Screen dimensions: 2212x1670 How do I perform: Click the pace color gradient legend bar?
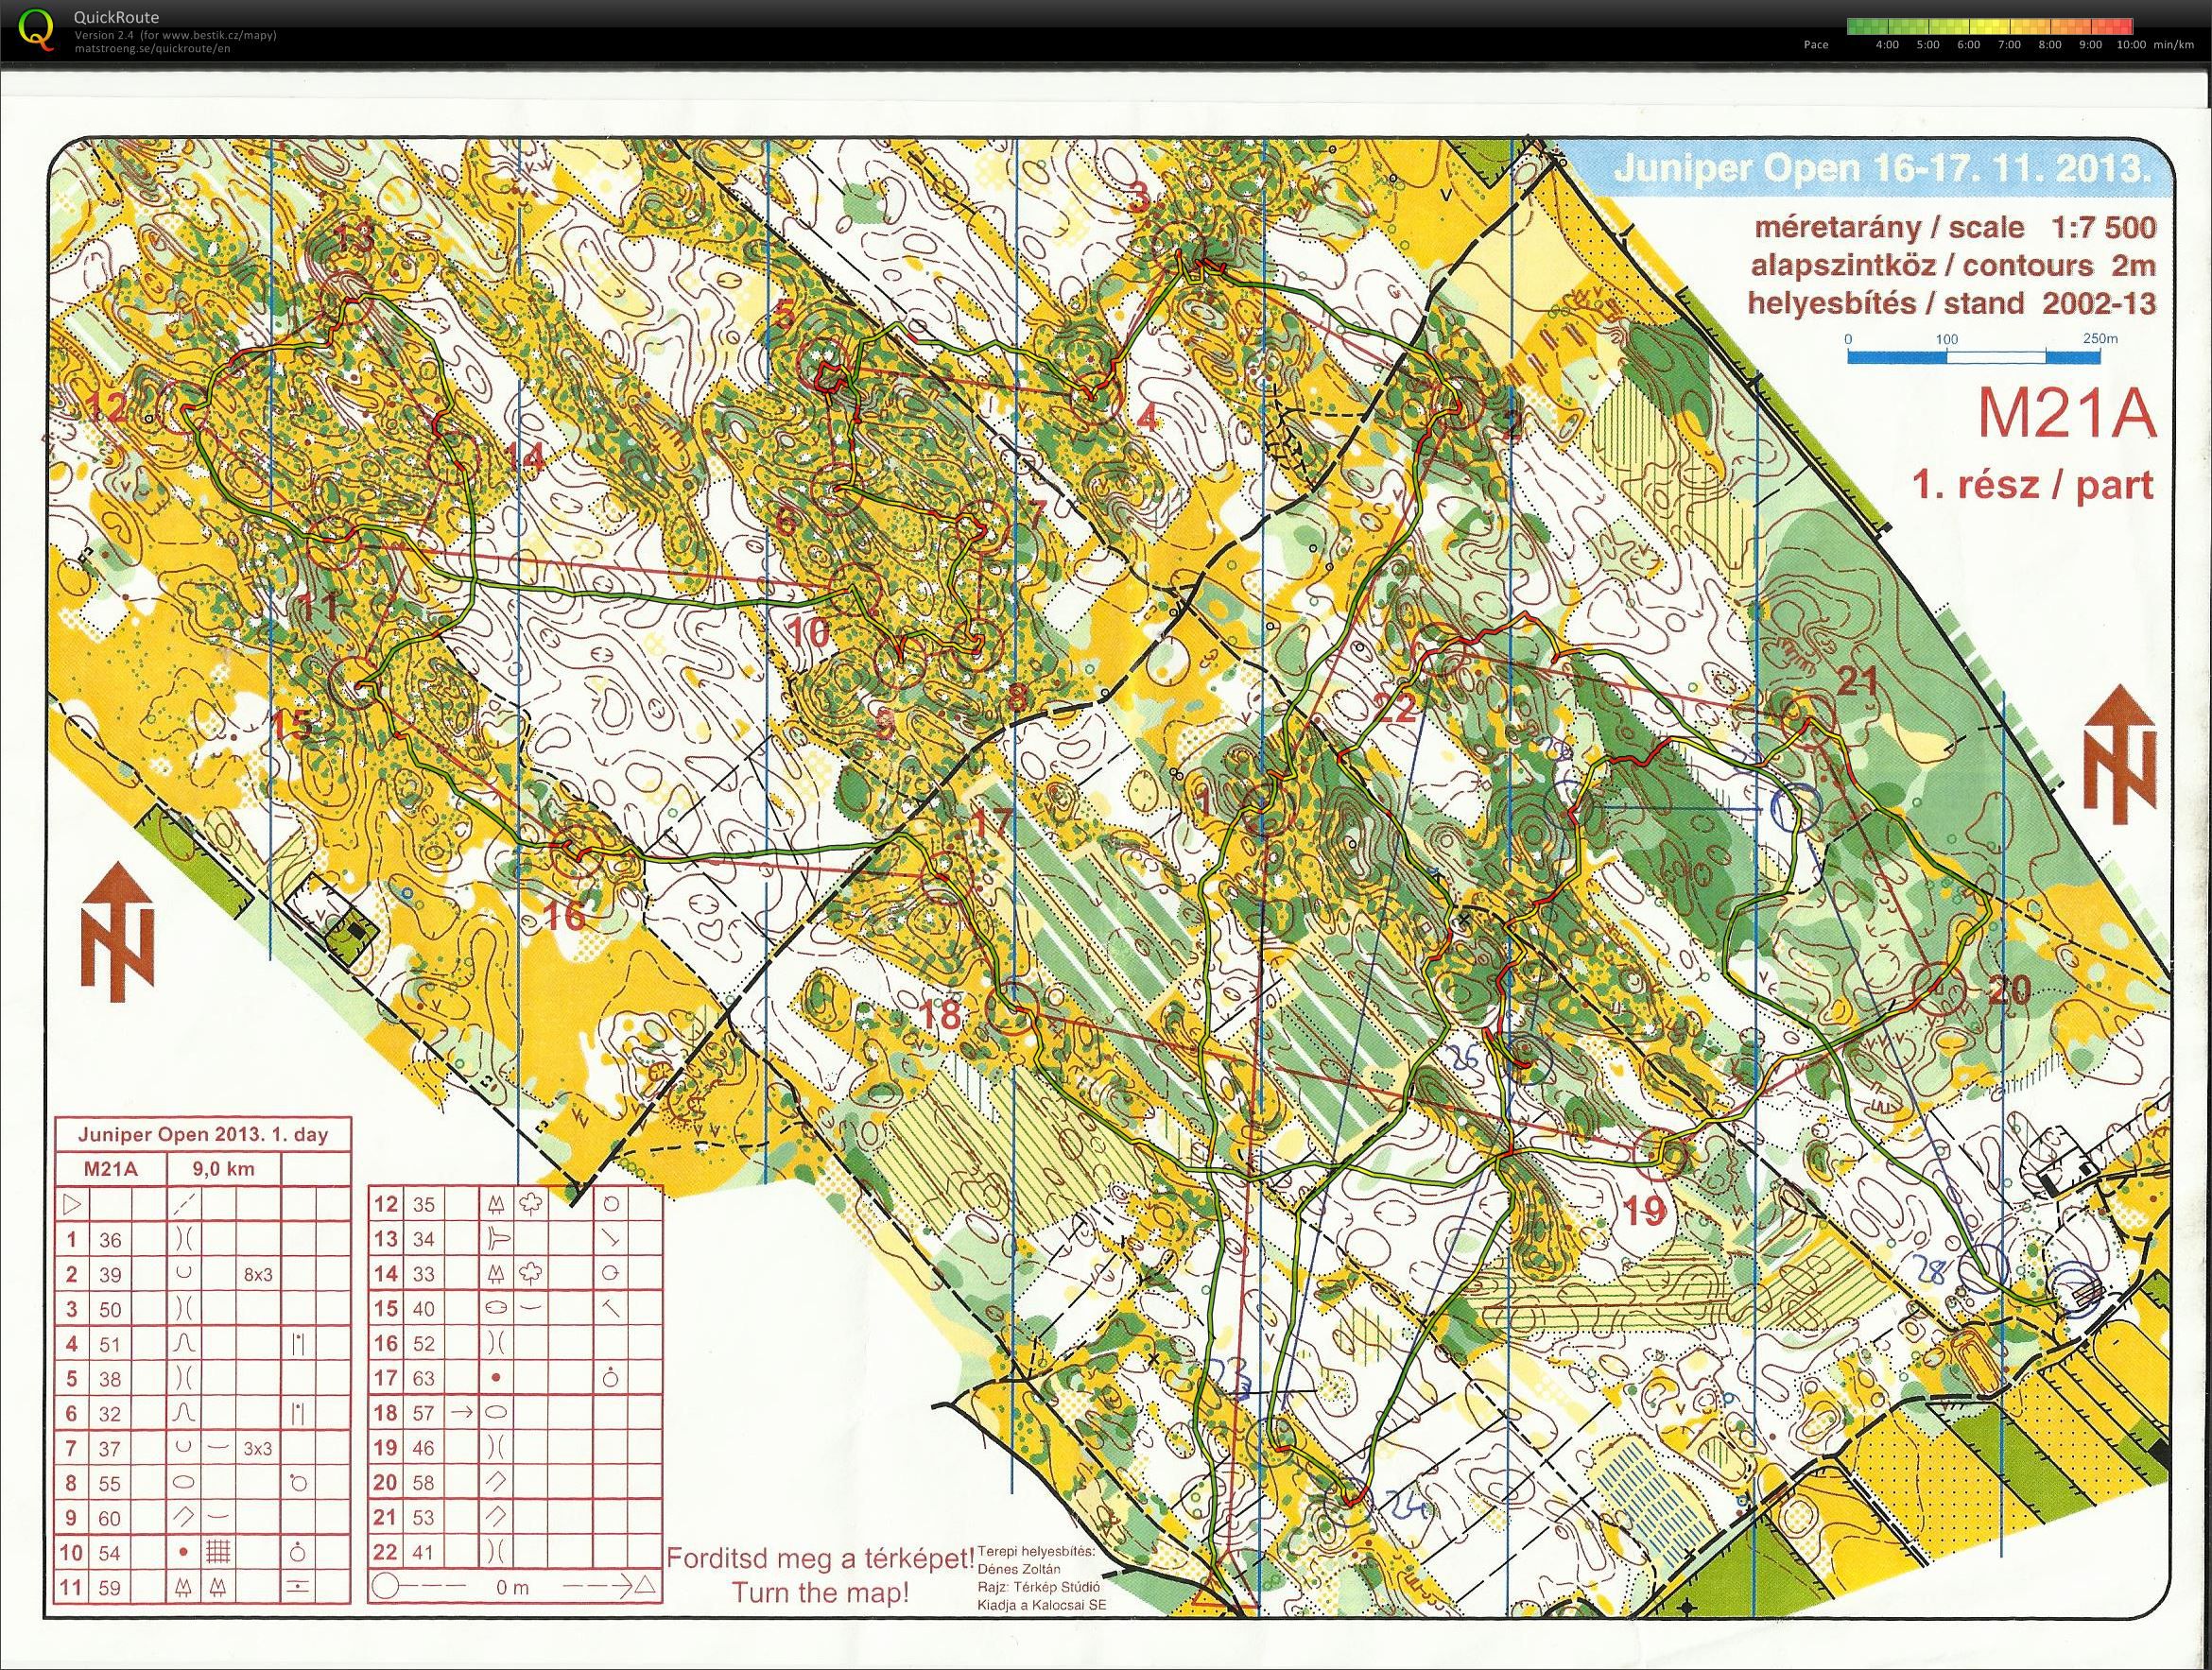[1990, 27]
